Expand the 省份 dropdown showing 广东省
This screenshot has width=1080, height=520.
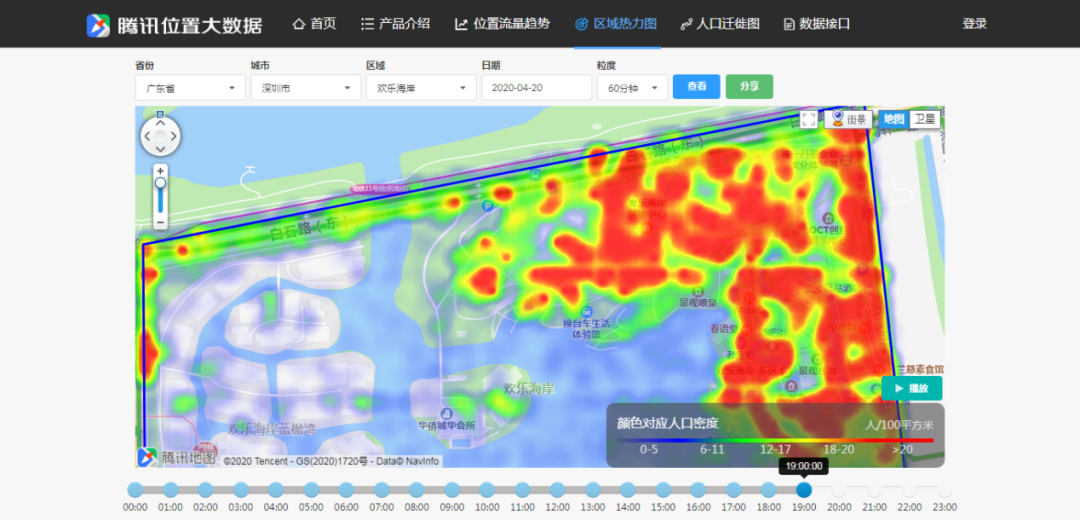tap(190, 88)
